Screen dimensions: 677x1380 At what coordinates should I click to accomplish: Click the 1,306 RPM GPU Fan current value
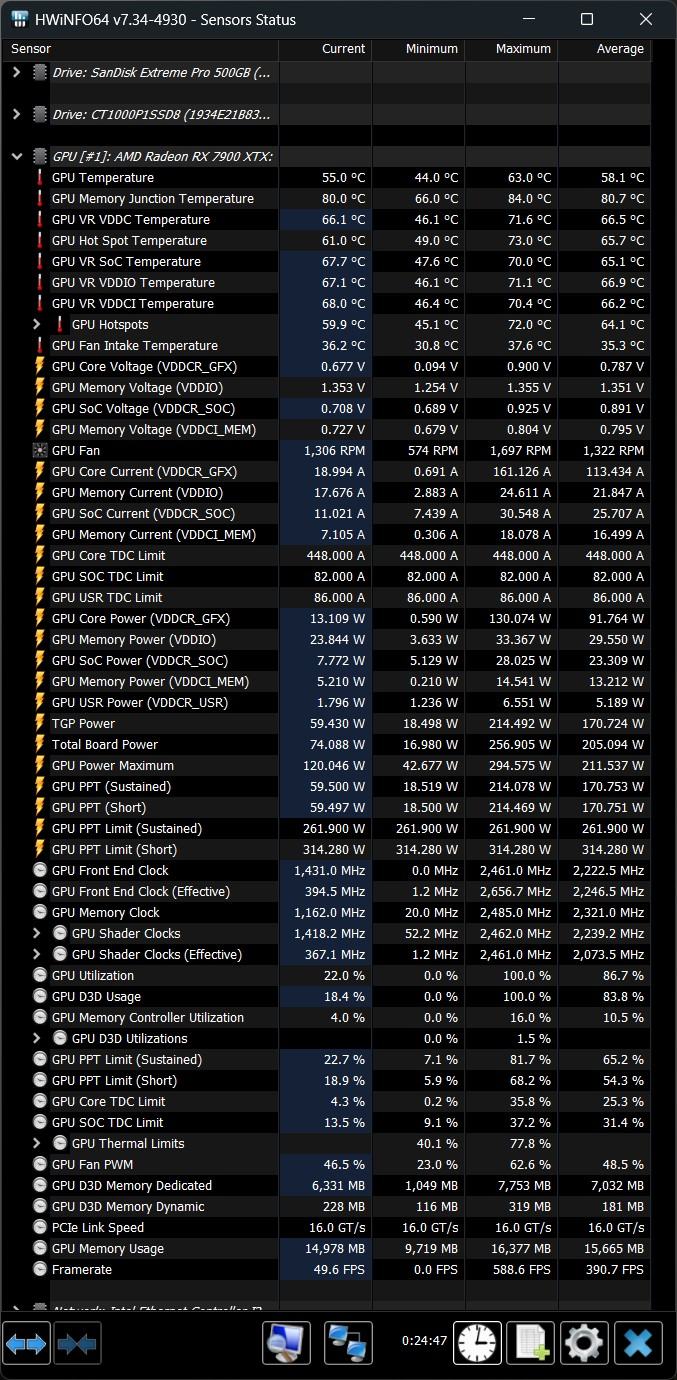(x=334, y=450)
